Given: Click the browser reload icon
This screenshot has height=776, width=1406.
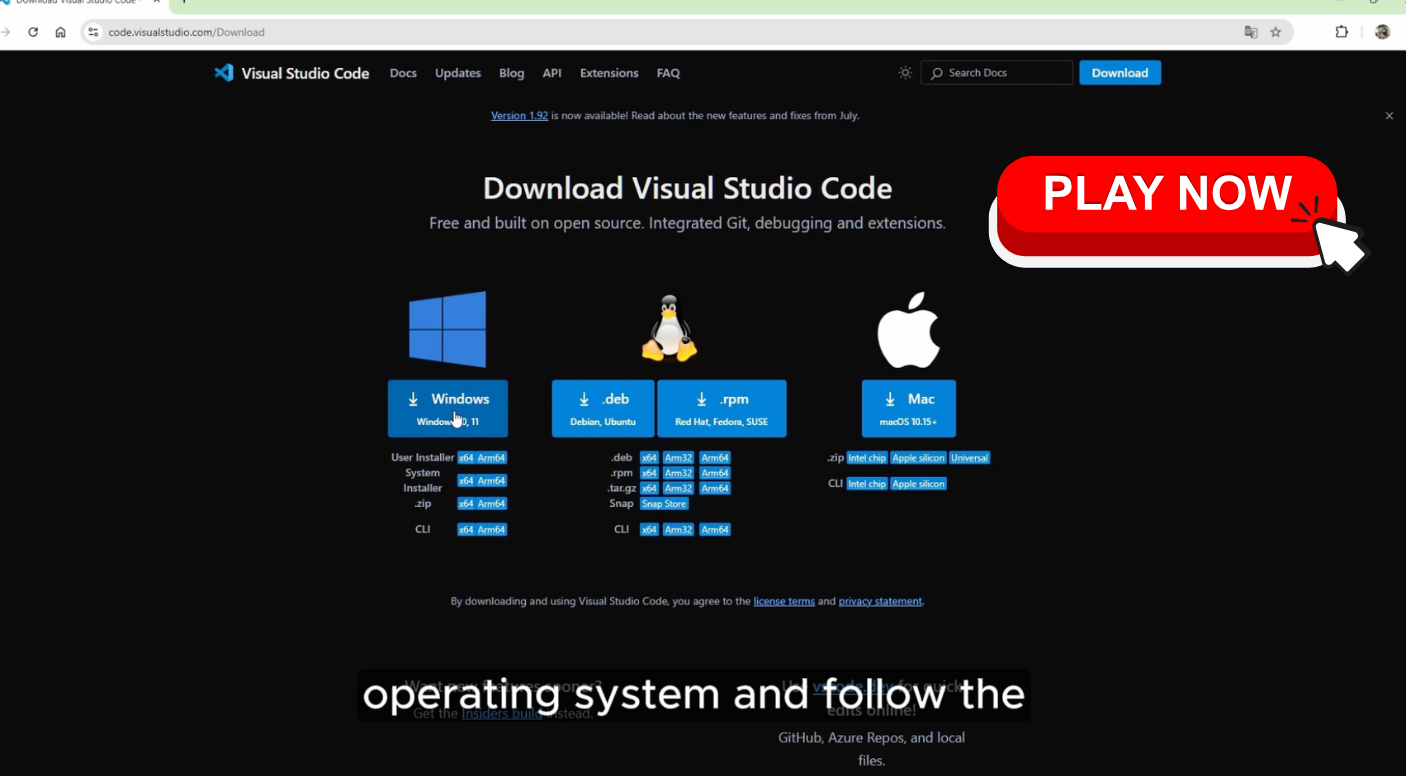Looking at the screenshot, I should 33,32.
